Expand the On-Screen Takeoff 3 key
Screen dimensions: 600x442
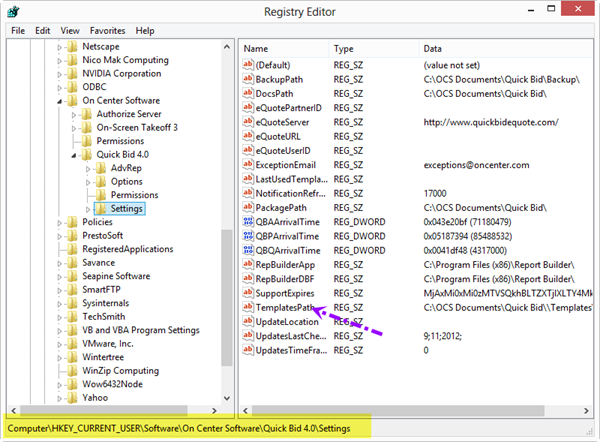click(74, 128)
